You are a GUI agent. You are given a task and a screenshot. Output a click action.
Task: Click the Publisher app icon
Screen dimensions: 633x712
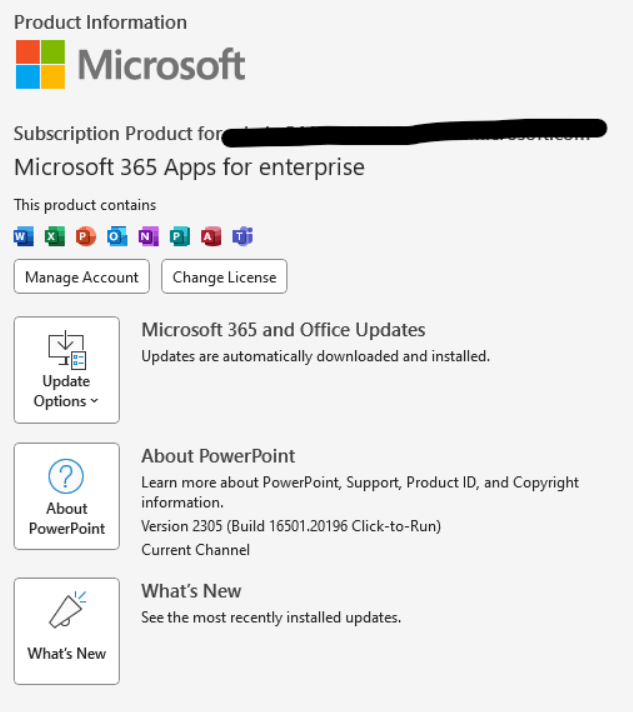(180, 237)
